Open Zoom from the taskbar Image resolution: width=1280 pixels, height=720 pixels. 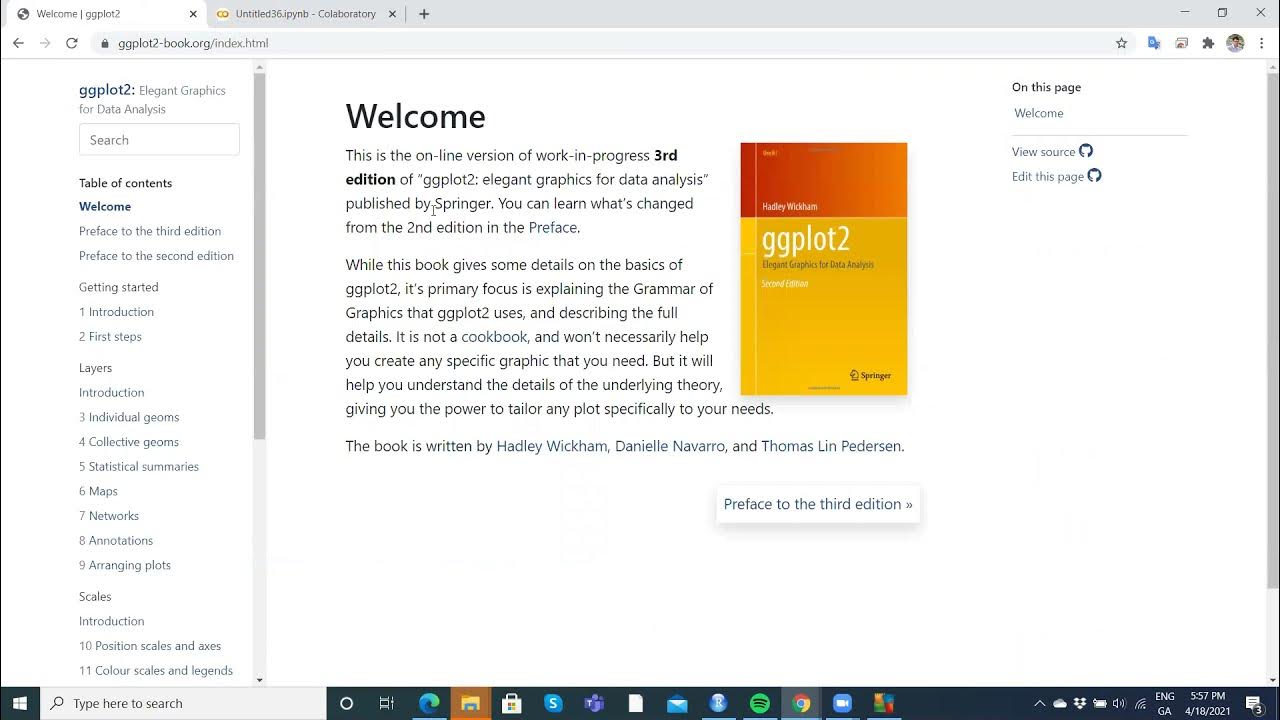[x=842, y=703]
